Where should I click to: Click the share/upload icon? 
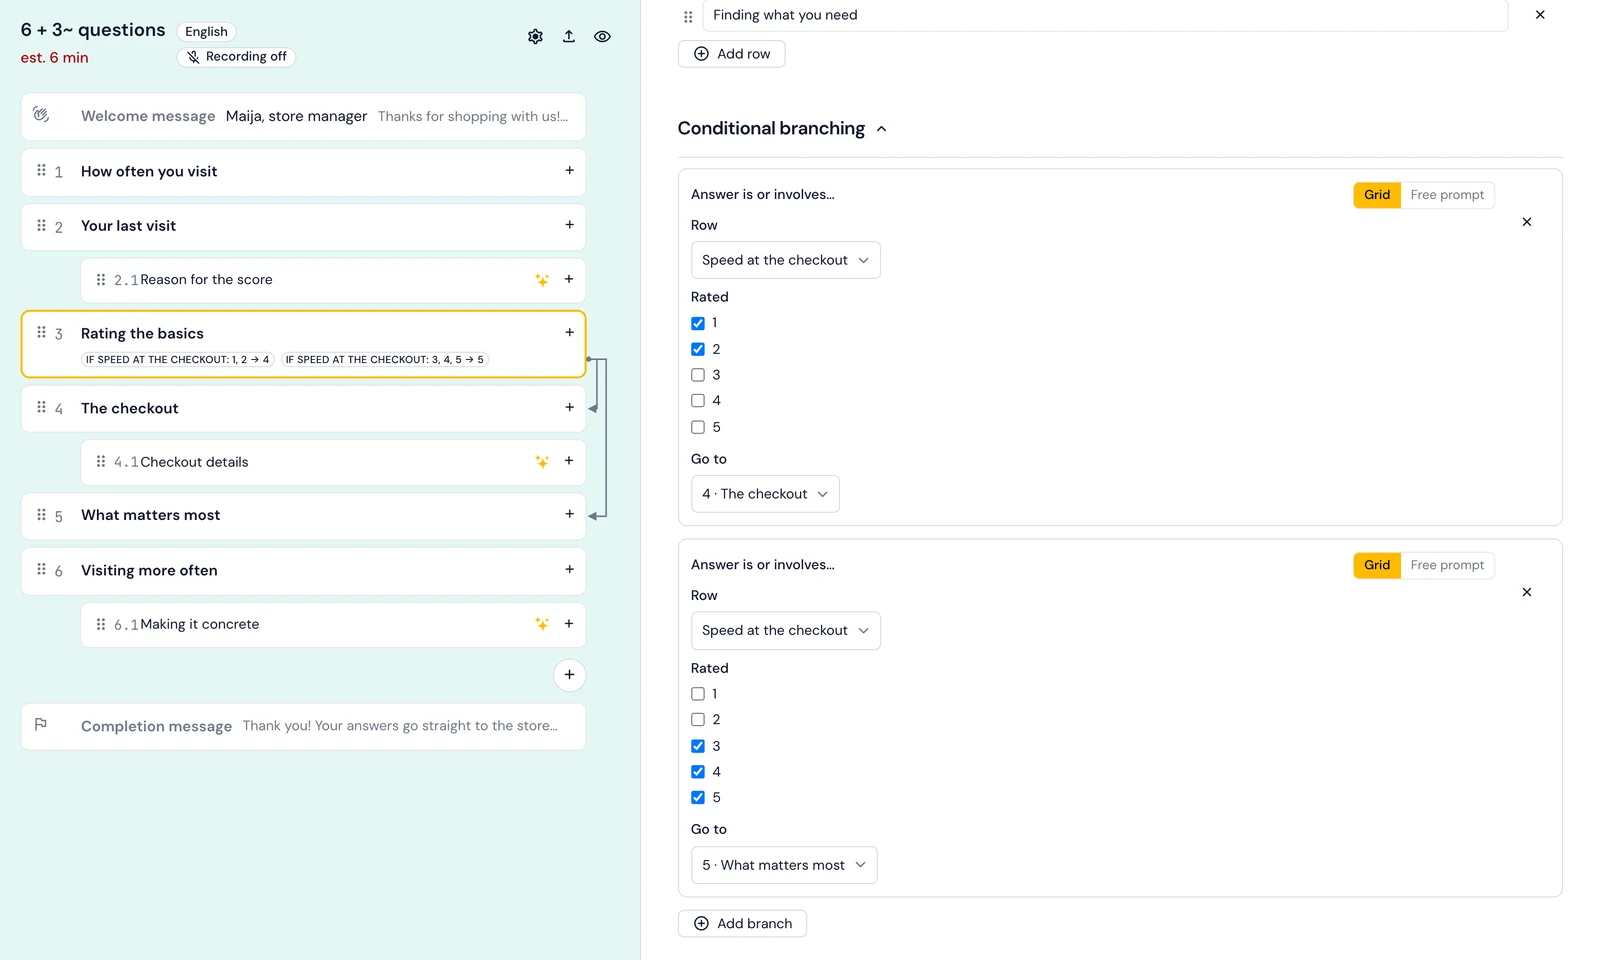coord(568,36)
